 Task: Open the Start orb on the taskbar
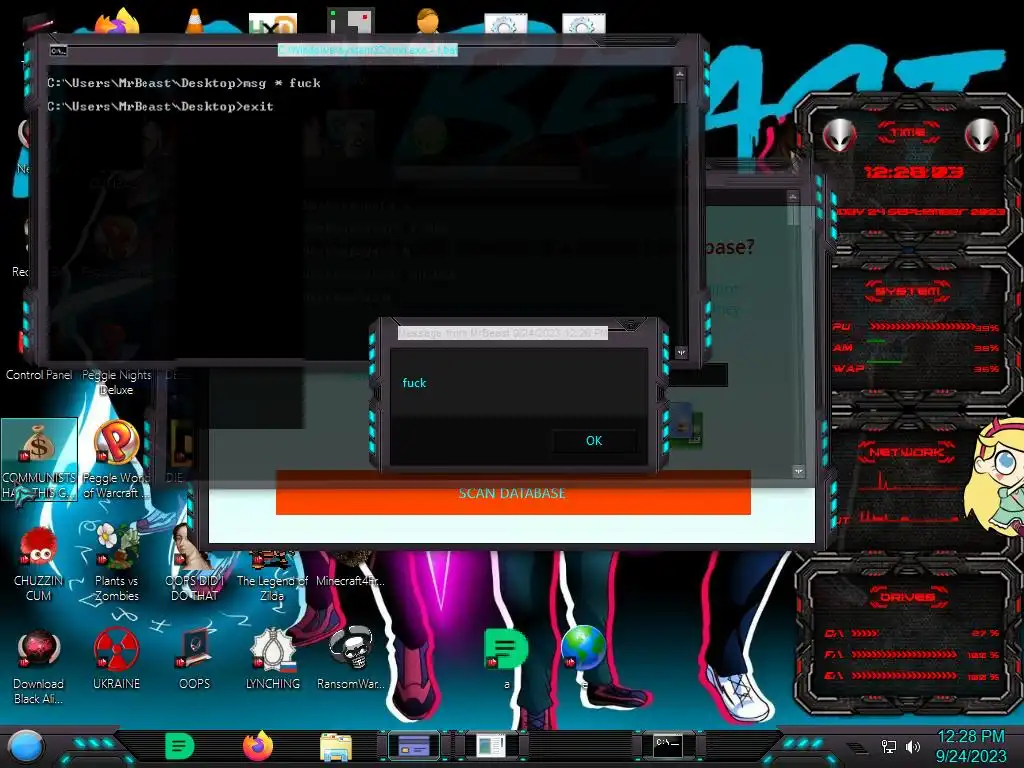coord(26,746)
